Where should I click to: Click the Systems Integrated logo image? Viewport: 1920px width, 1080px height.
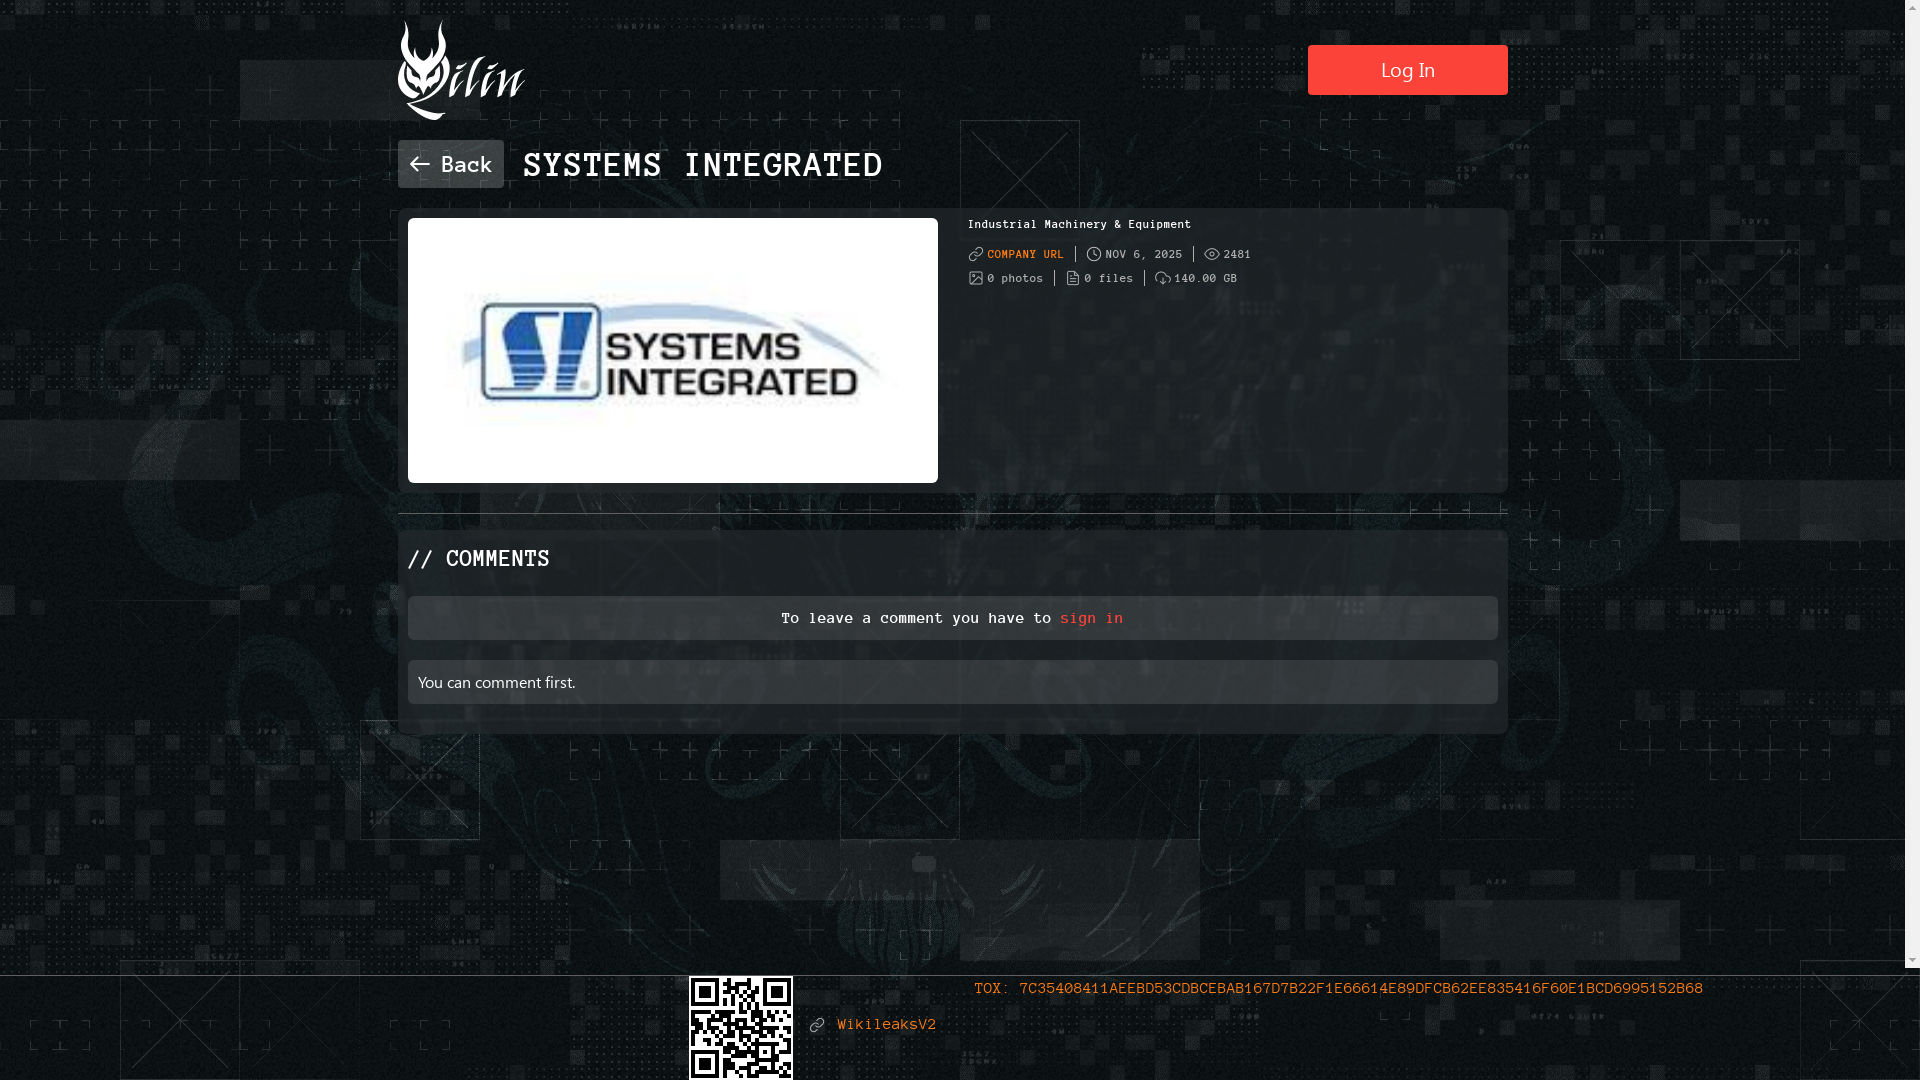tap(672, 350)
